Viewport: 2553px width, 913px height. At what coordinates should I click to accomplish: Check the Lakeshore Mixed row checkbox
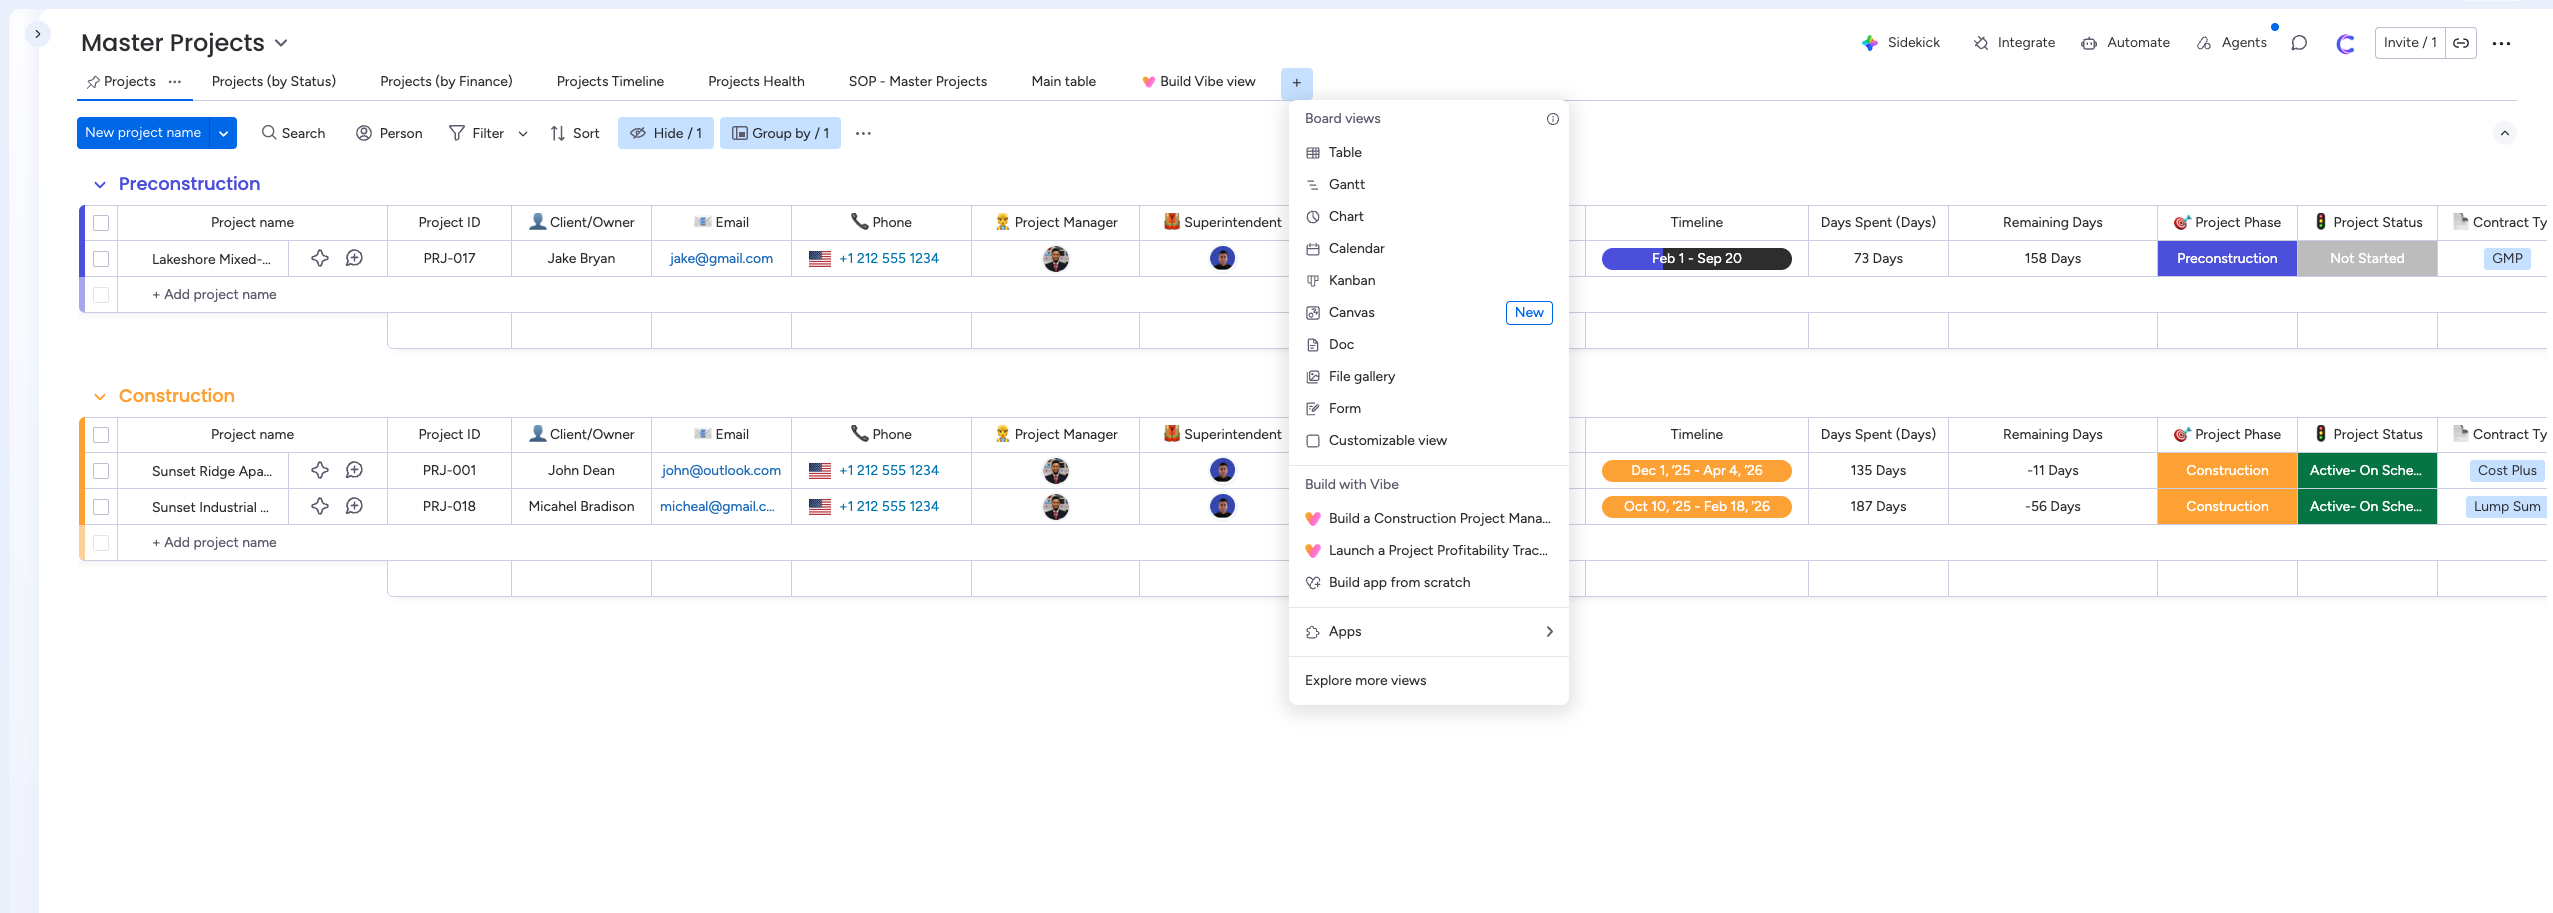point(101,259)
